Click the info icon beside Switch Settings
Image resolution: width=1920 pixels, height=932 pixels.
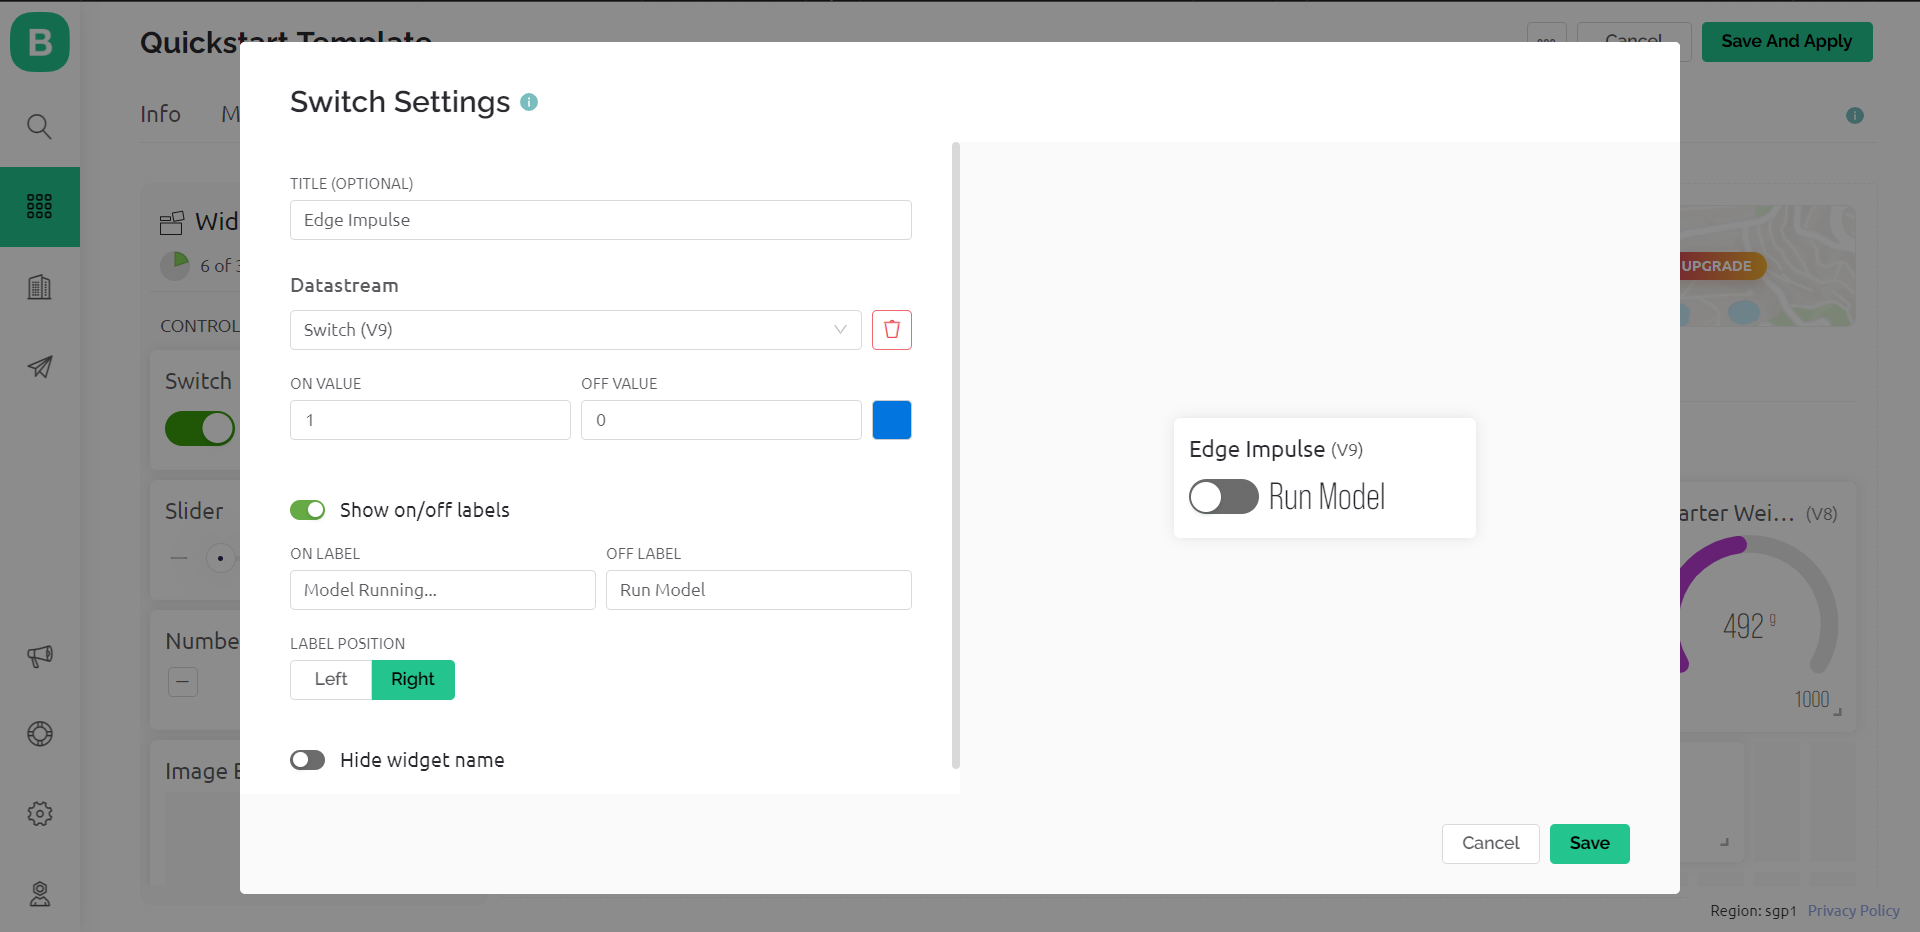tap(529, 102)
